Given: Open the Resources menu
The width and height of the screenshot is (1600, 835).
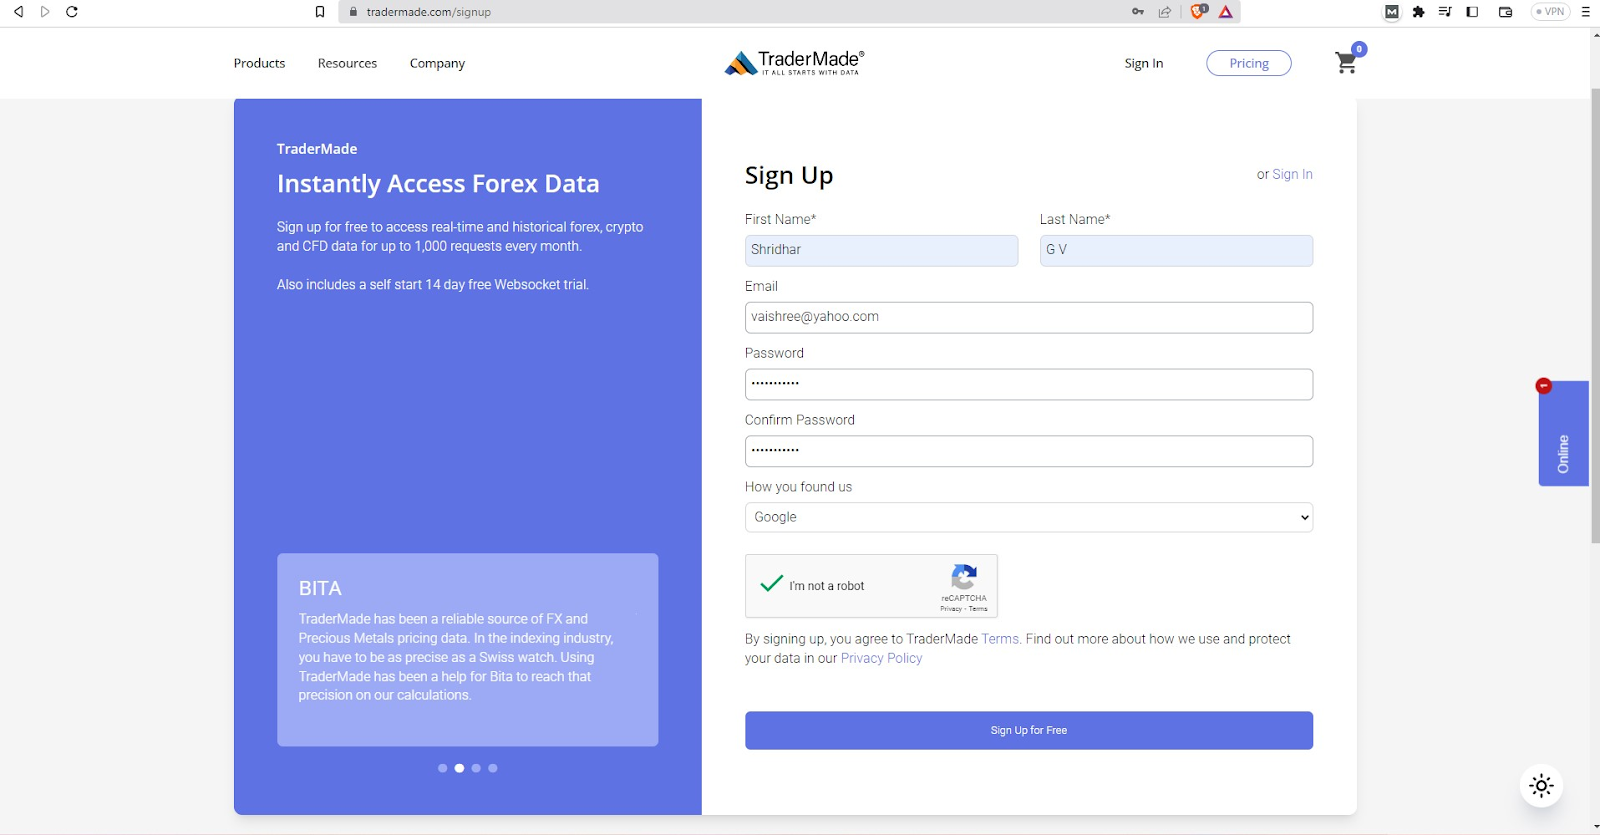Looking at the screenshot, I should tap(347, 63).
